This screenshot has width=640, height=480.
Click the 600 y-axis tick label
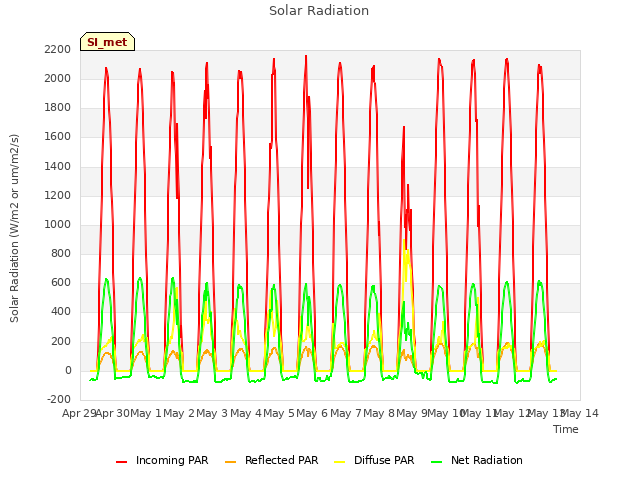(x=61, y=282)
